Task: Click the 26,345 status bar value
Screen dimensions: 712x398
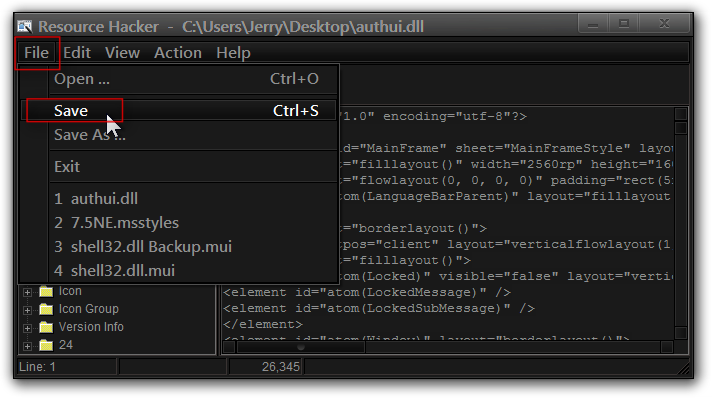Action: 267,367
